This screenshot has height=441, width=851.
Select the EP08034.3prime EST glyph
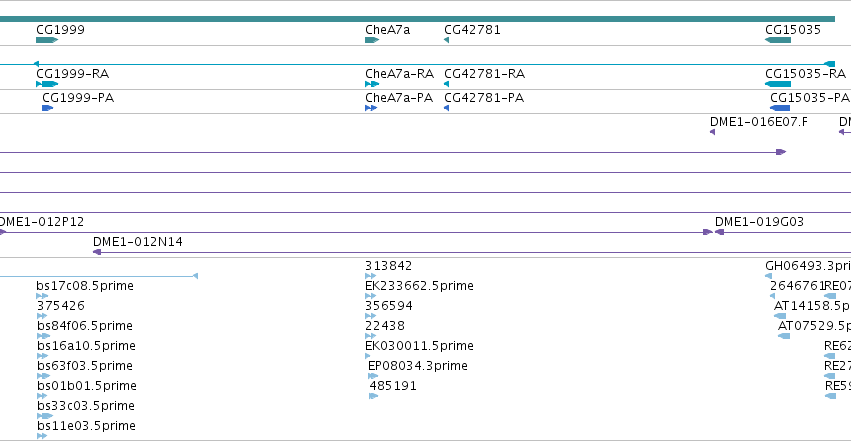coord(373,376)
